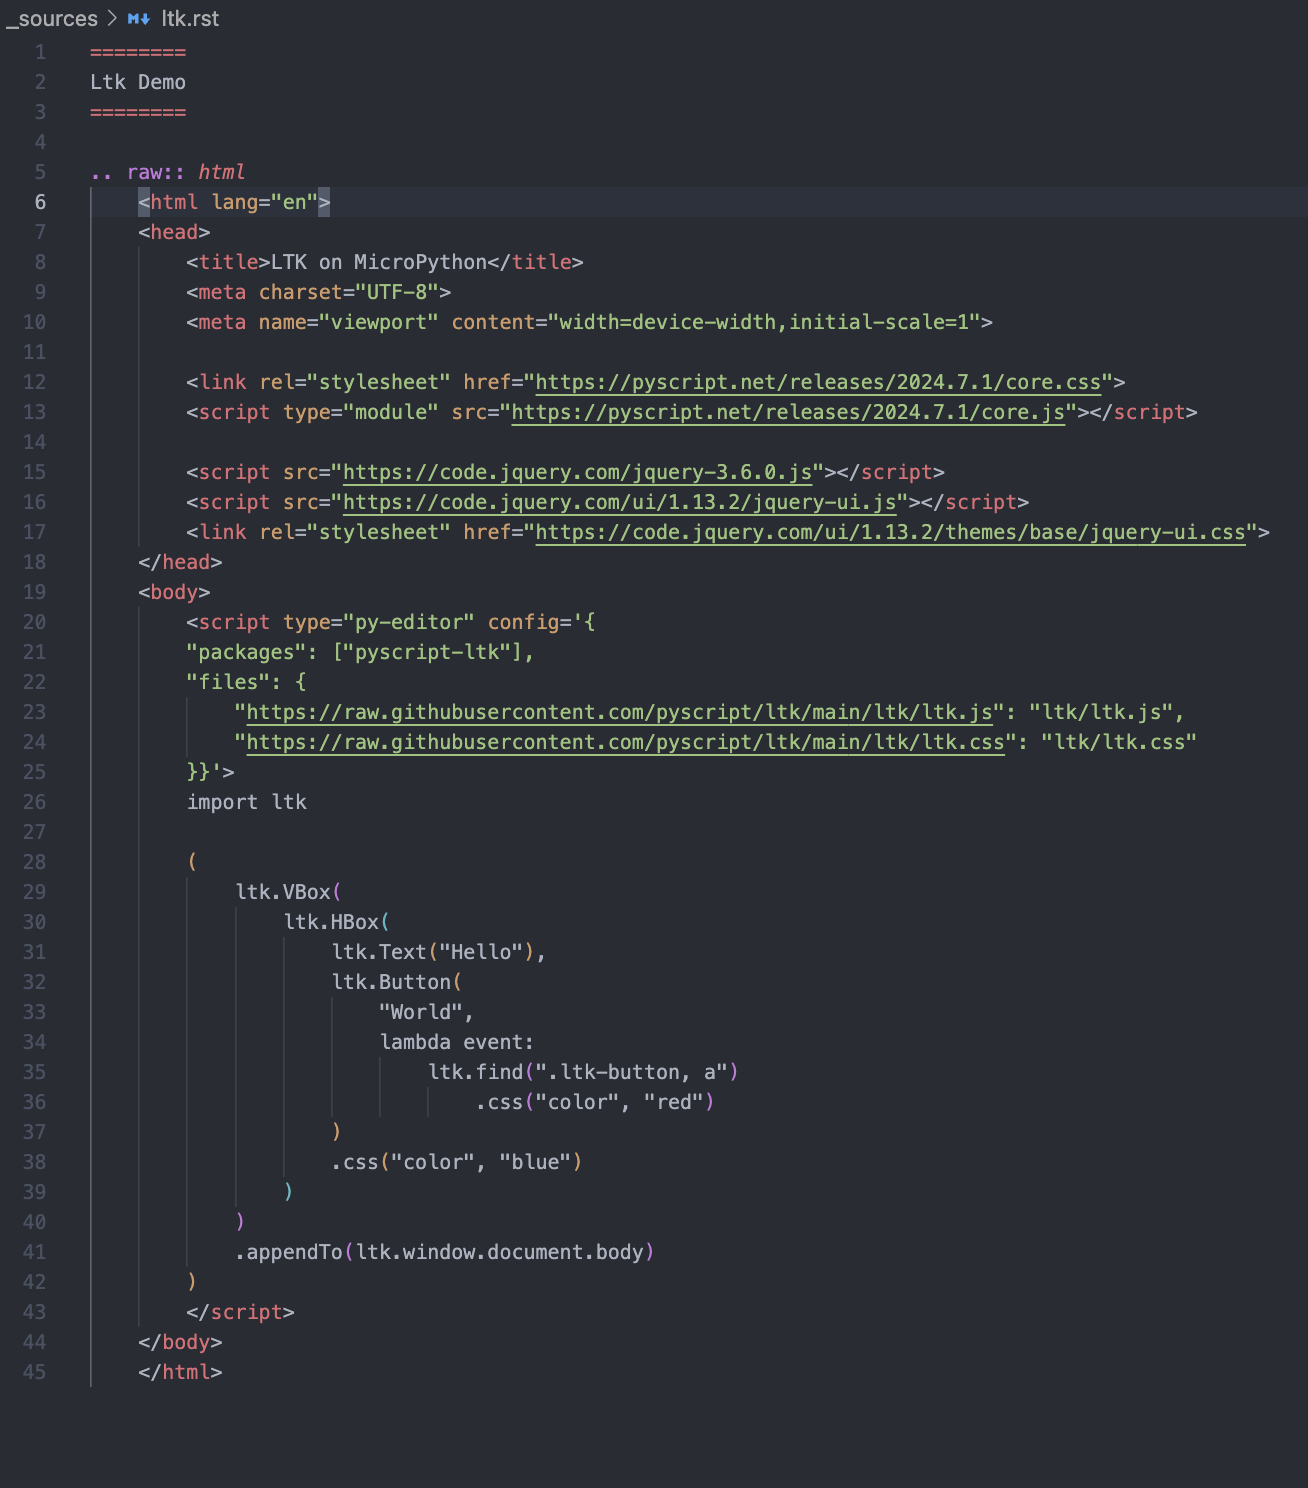Follow the jquery-ui.js script link
The height and width of the screenshot is (1488, 1308).
click(x=619, y=502)
